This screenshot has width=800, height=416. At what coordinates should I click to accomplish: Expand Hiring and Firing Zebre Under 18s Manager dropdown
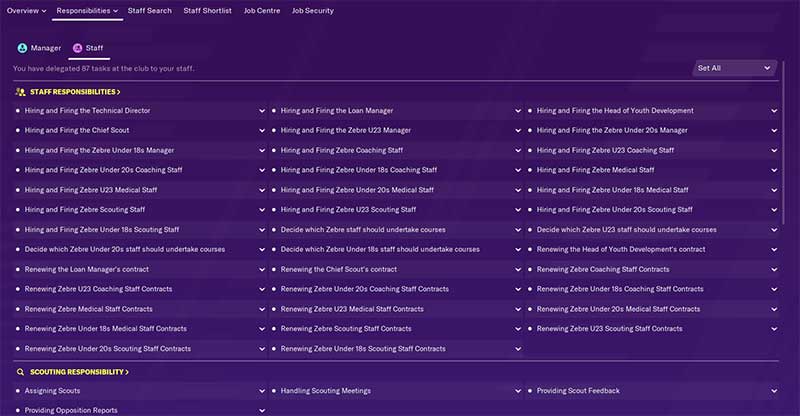[262, 151]
